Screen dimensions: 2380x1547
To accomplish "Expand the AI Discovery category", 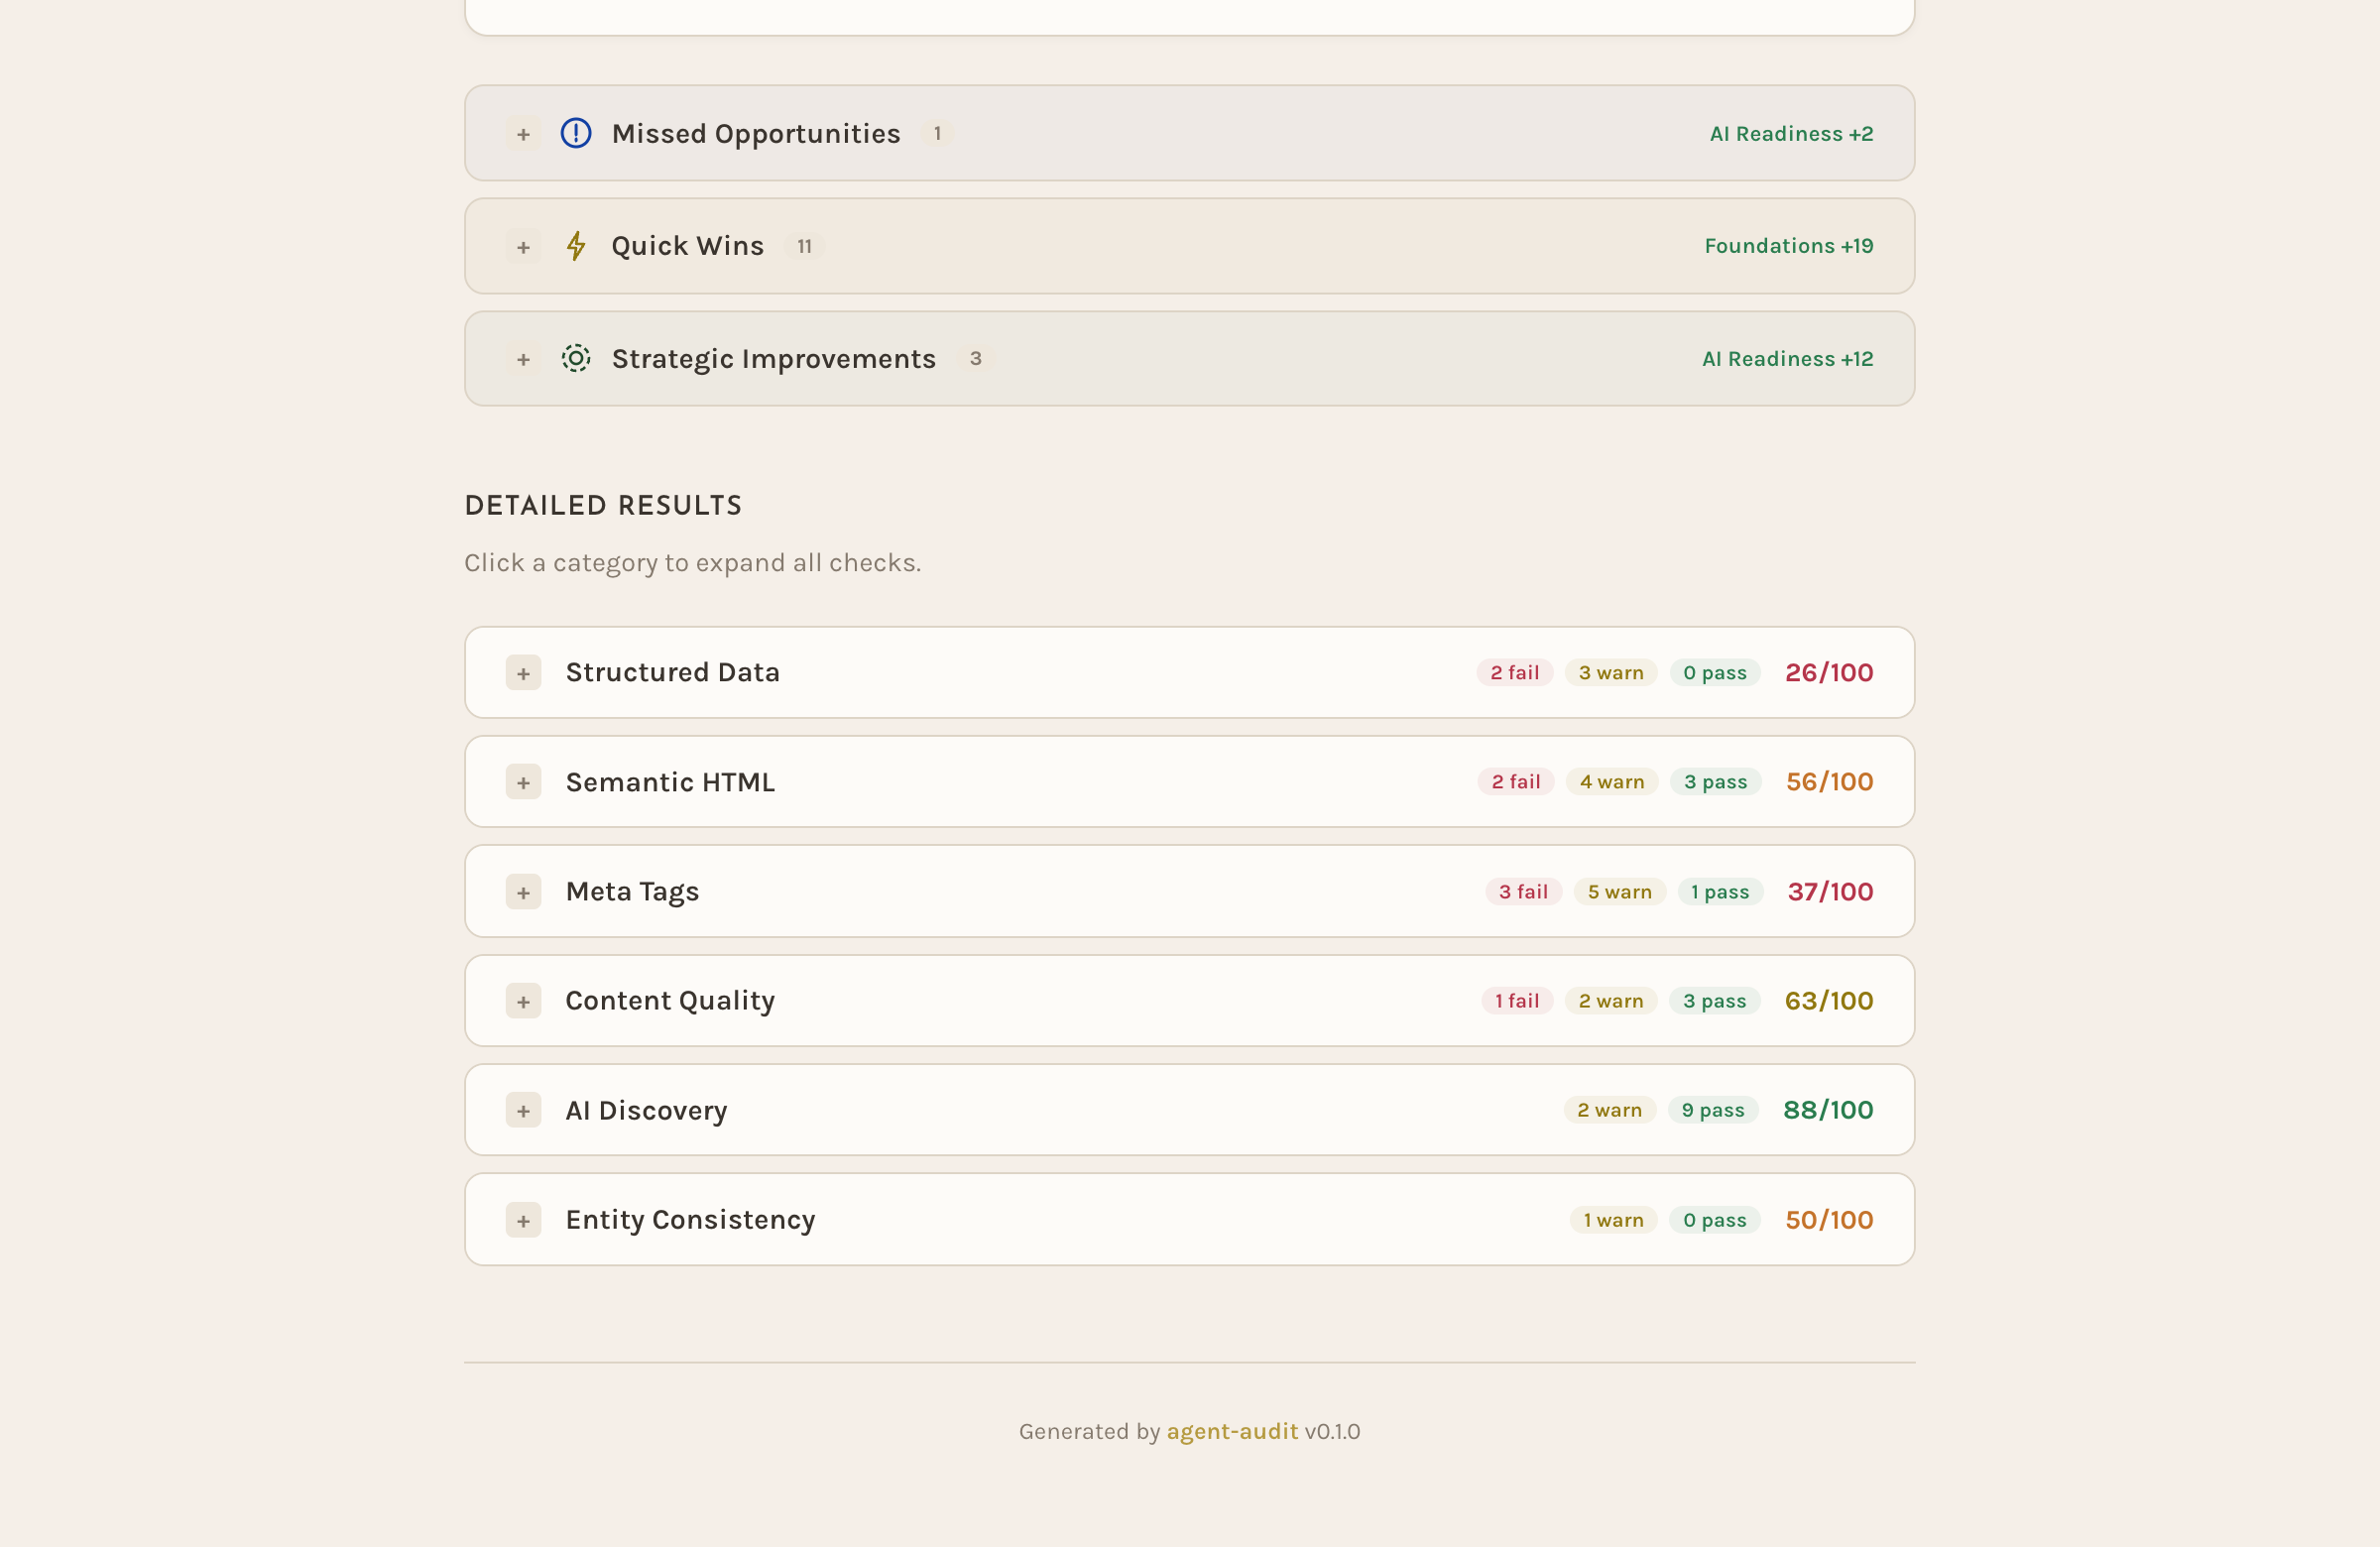I will tap(523, 1110).
